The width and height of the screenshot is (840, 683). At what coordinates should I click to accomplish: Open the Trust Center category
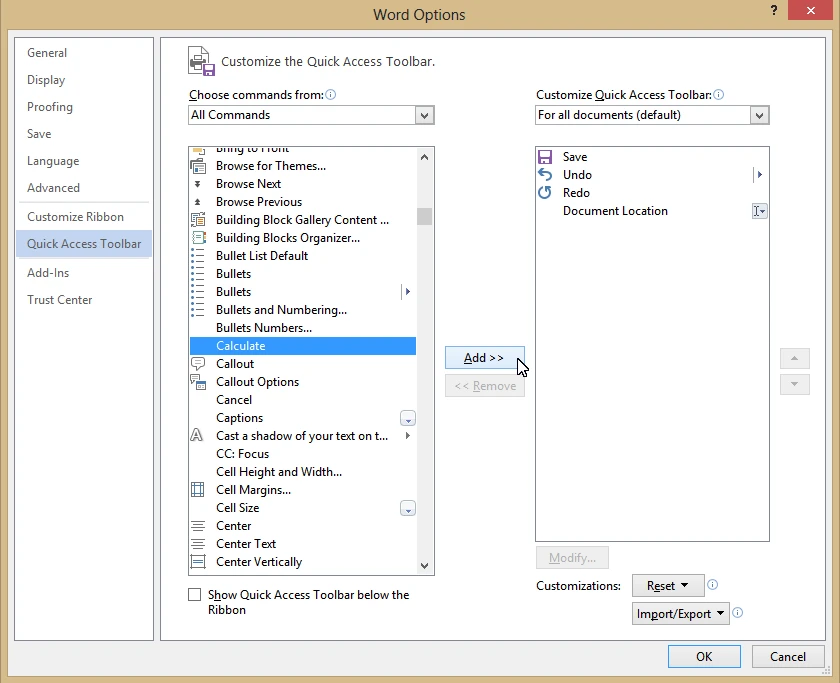coord(60,300)
